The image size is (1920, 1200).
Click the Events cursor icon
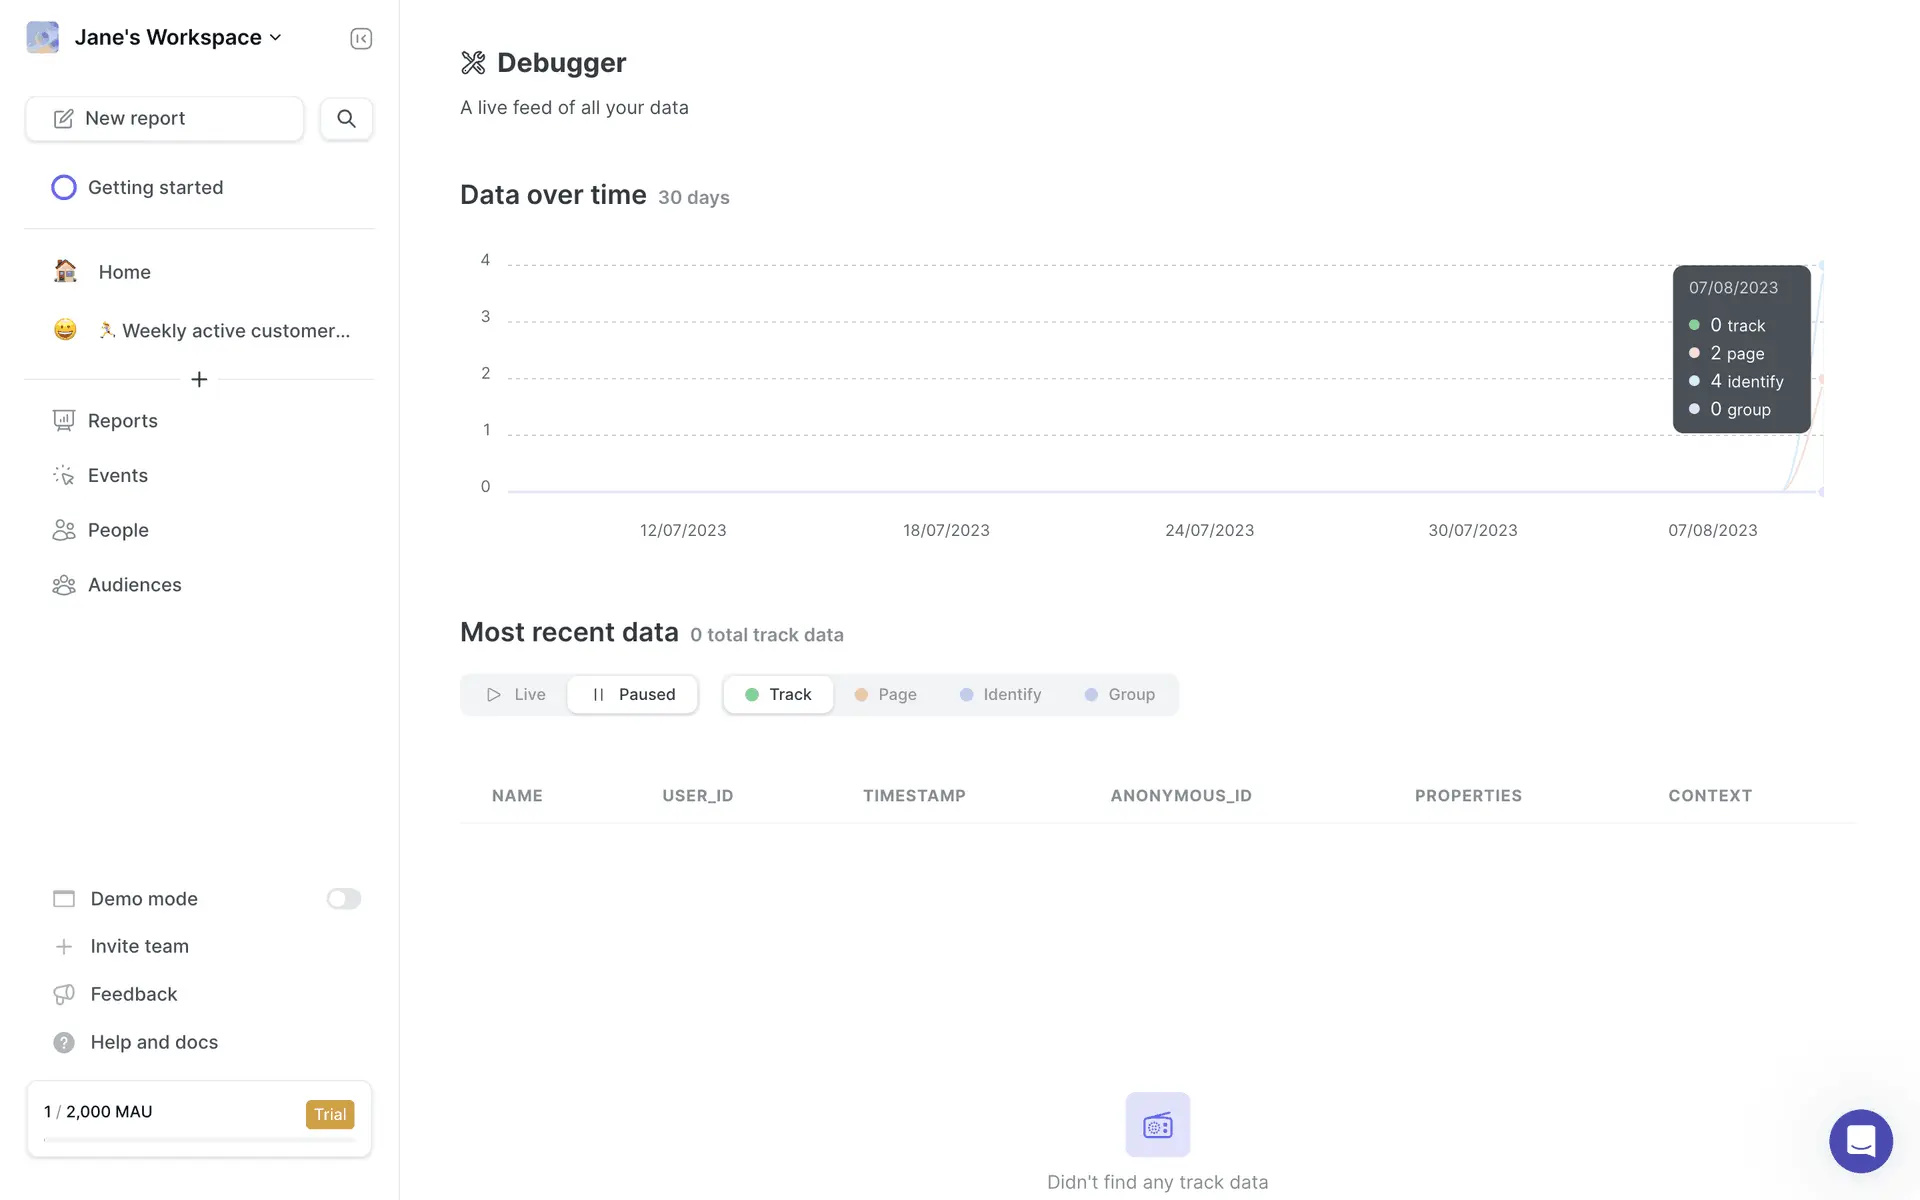64,475
